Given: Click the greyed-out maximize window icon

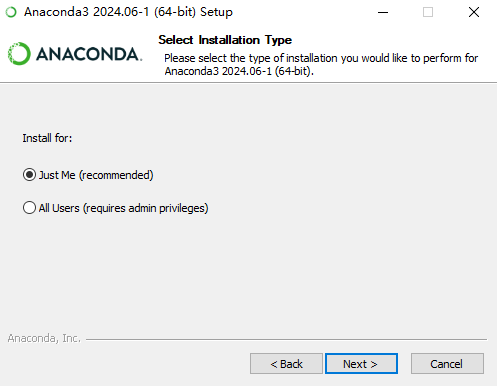Looking at the screenshot, I should pyautogui.click(x=428, y=12).
